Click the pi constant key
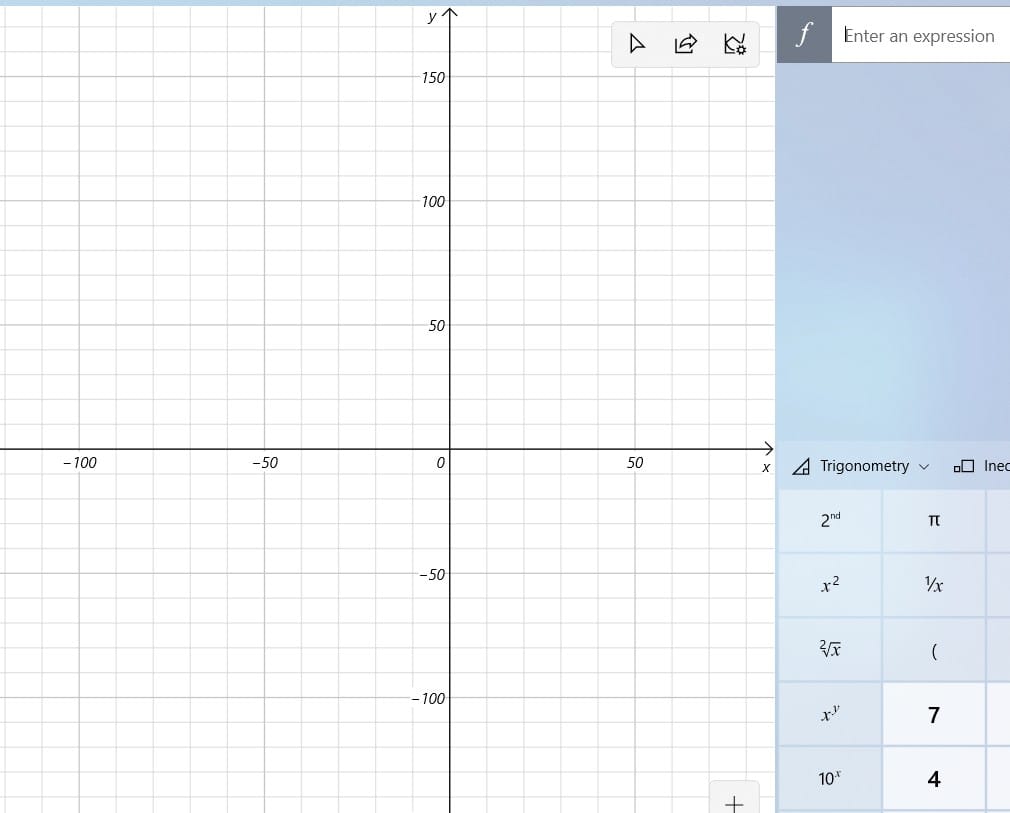Image resolution: width=1010 pixels, height=813 pixels. tap(933, 520)
